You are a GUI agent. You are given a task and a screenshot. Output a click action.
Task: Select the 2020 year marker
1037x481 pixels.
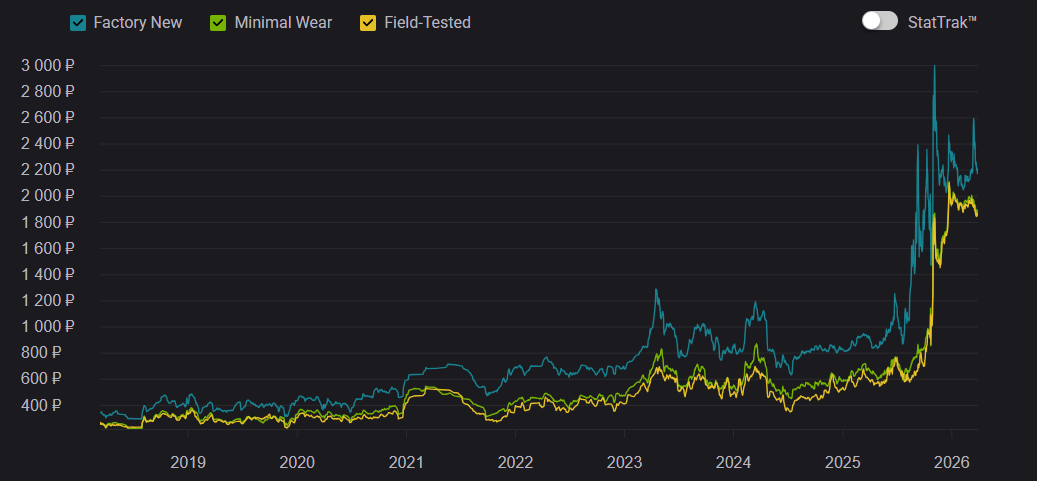click(x=297, y=462)
